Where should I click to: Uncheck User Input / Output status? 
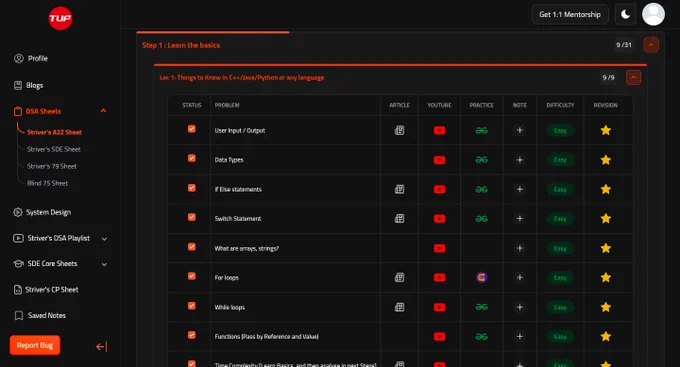[192, 129]
